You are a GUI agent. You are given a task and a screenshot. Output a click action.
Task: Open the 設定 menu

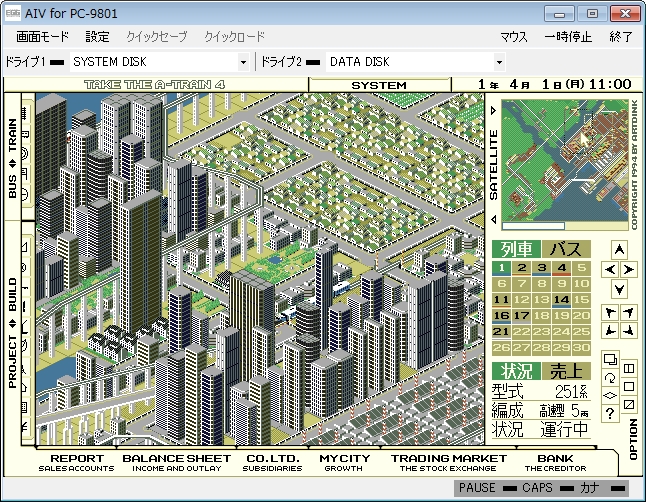(x=97, y=37)
